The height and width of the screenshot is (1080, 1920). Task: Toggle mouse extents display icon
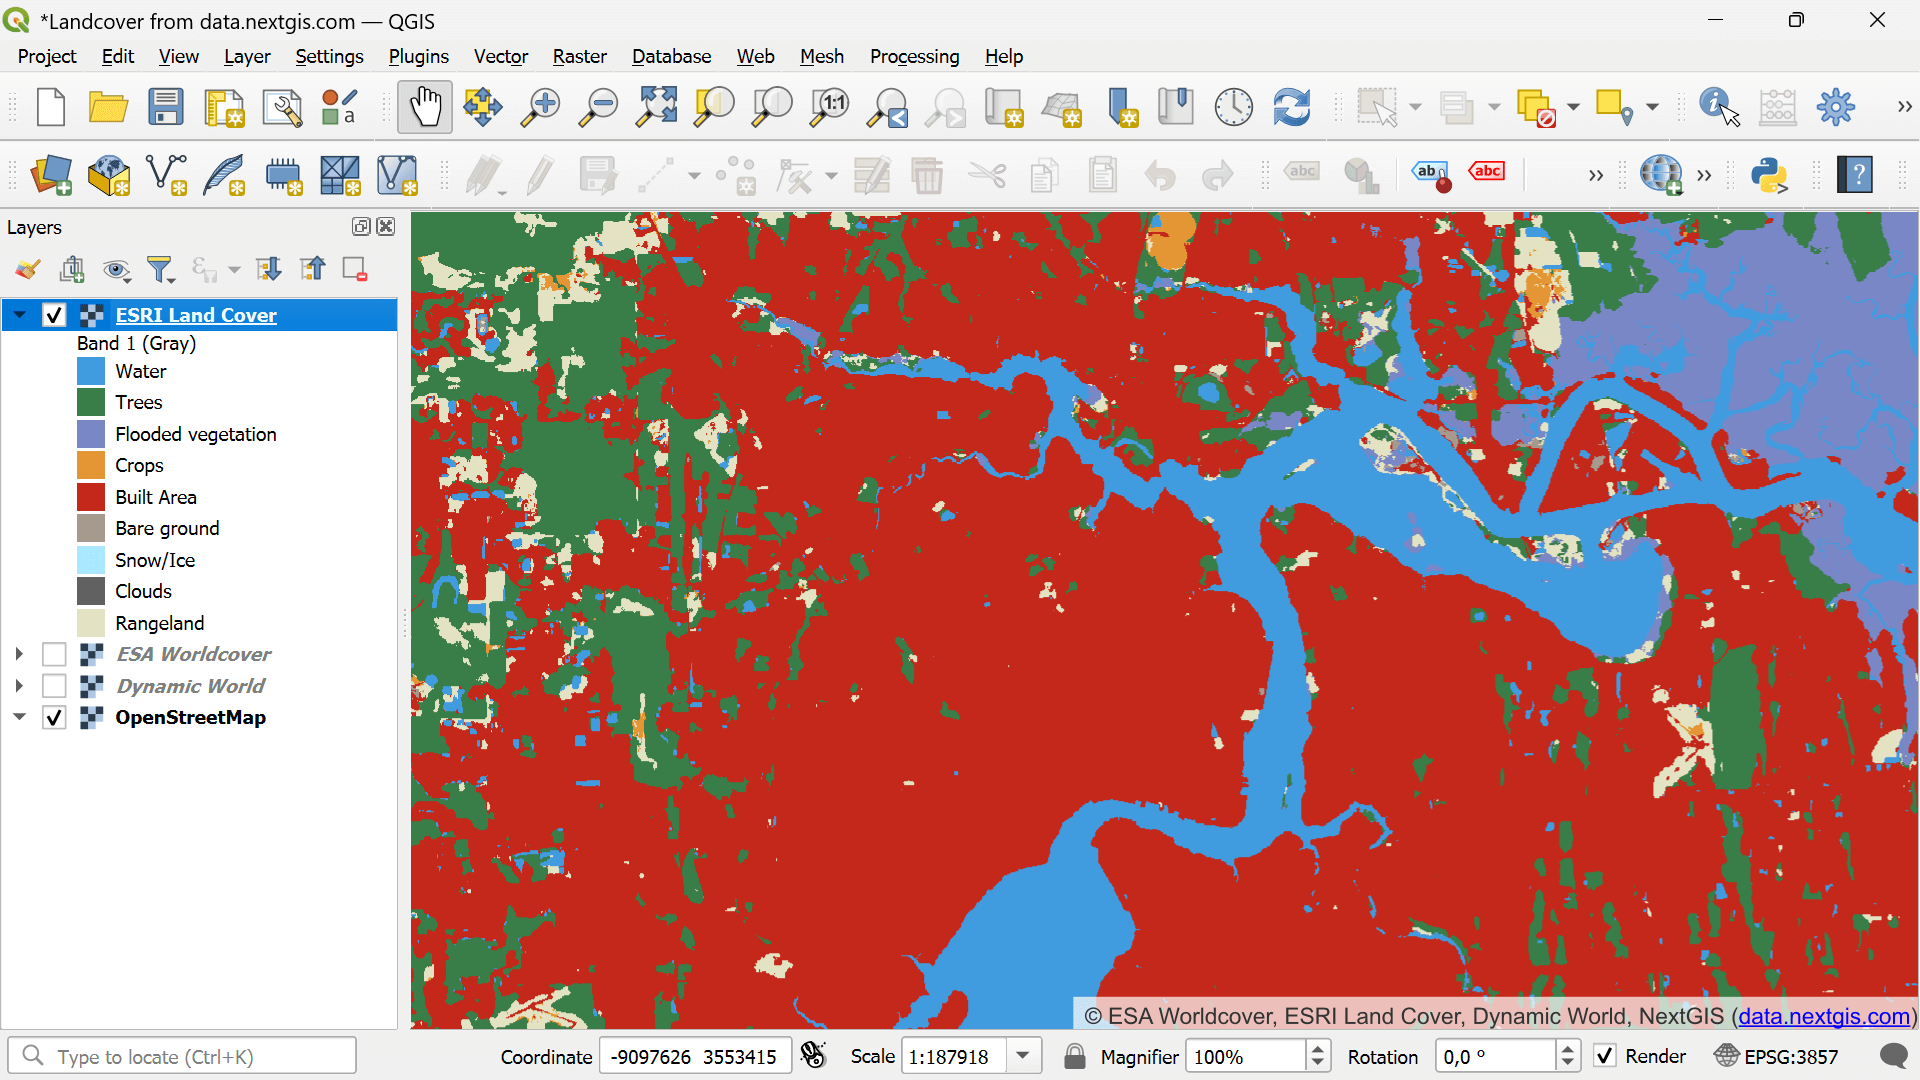[814, 1056]
